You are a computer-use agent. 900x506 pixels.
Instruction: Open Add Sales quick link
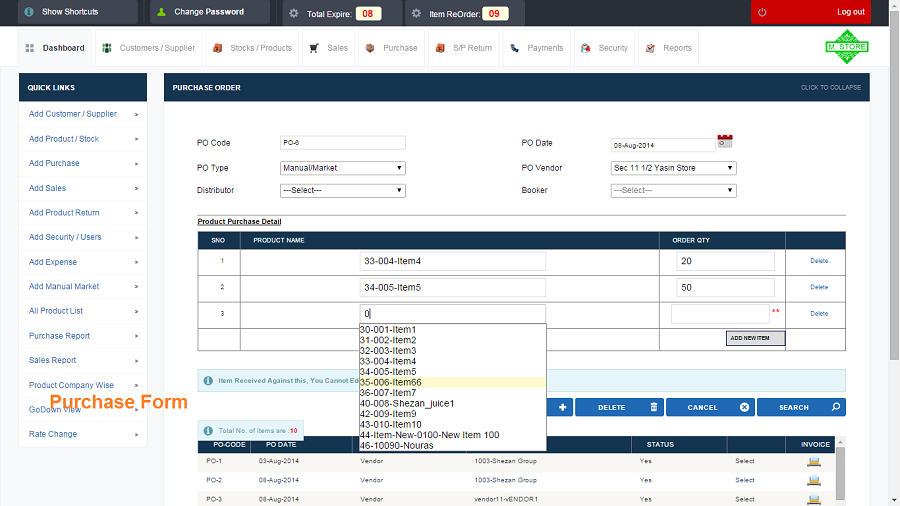(x=48, y=188)
